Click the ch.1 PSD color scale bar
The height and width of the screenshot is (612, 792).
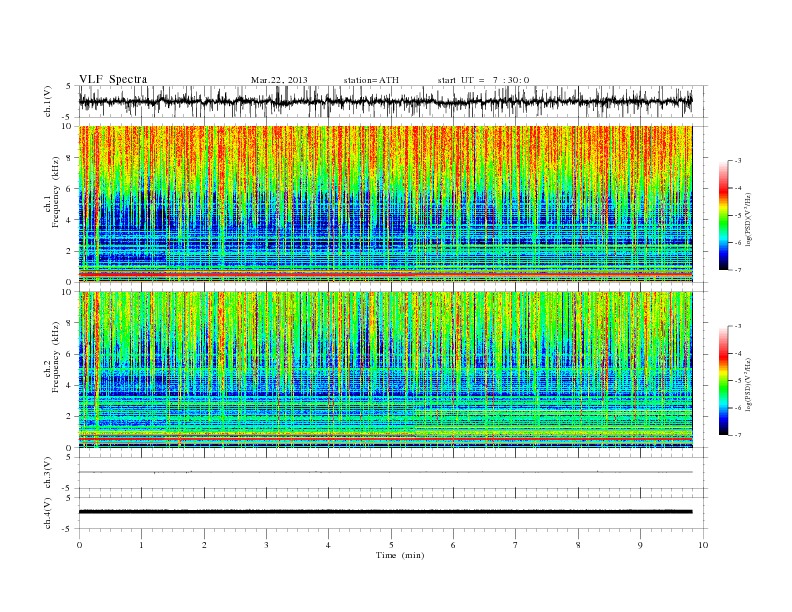click(723, 215)
